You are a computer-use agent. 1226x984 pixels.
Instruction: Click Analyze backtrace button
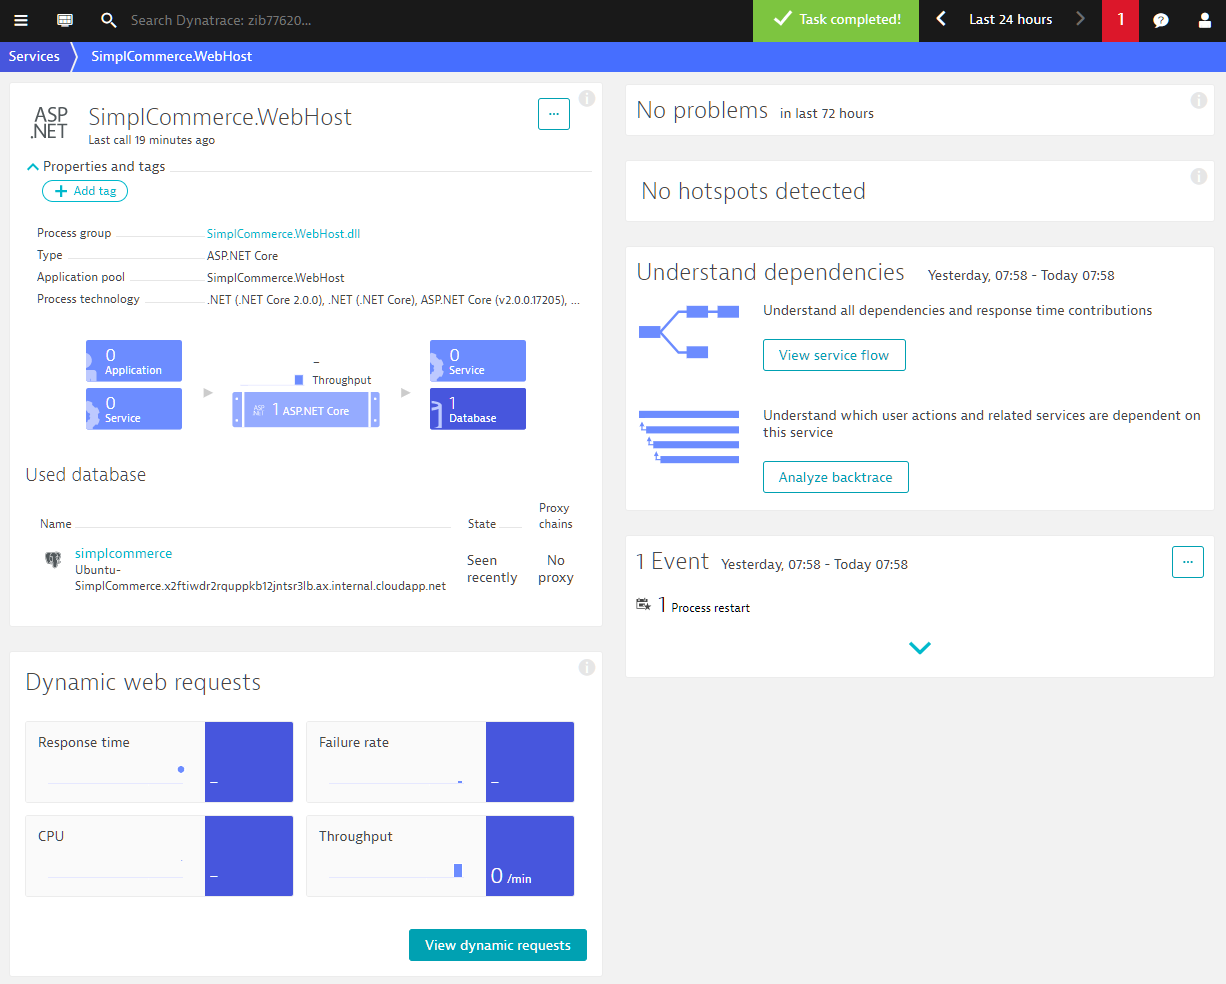pos(836,477)
